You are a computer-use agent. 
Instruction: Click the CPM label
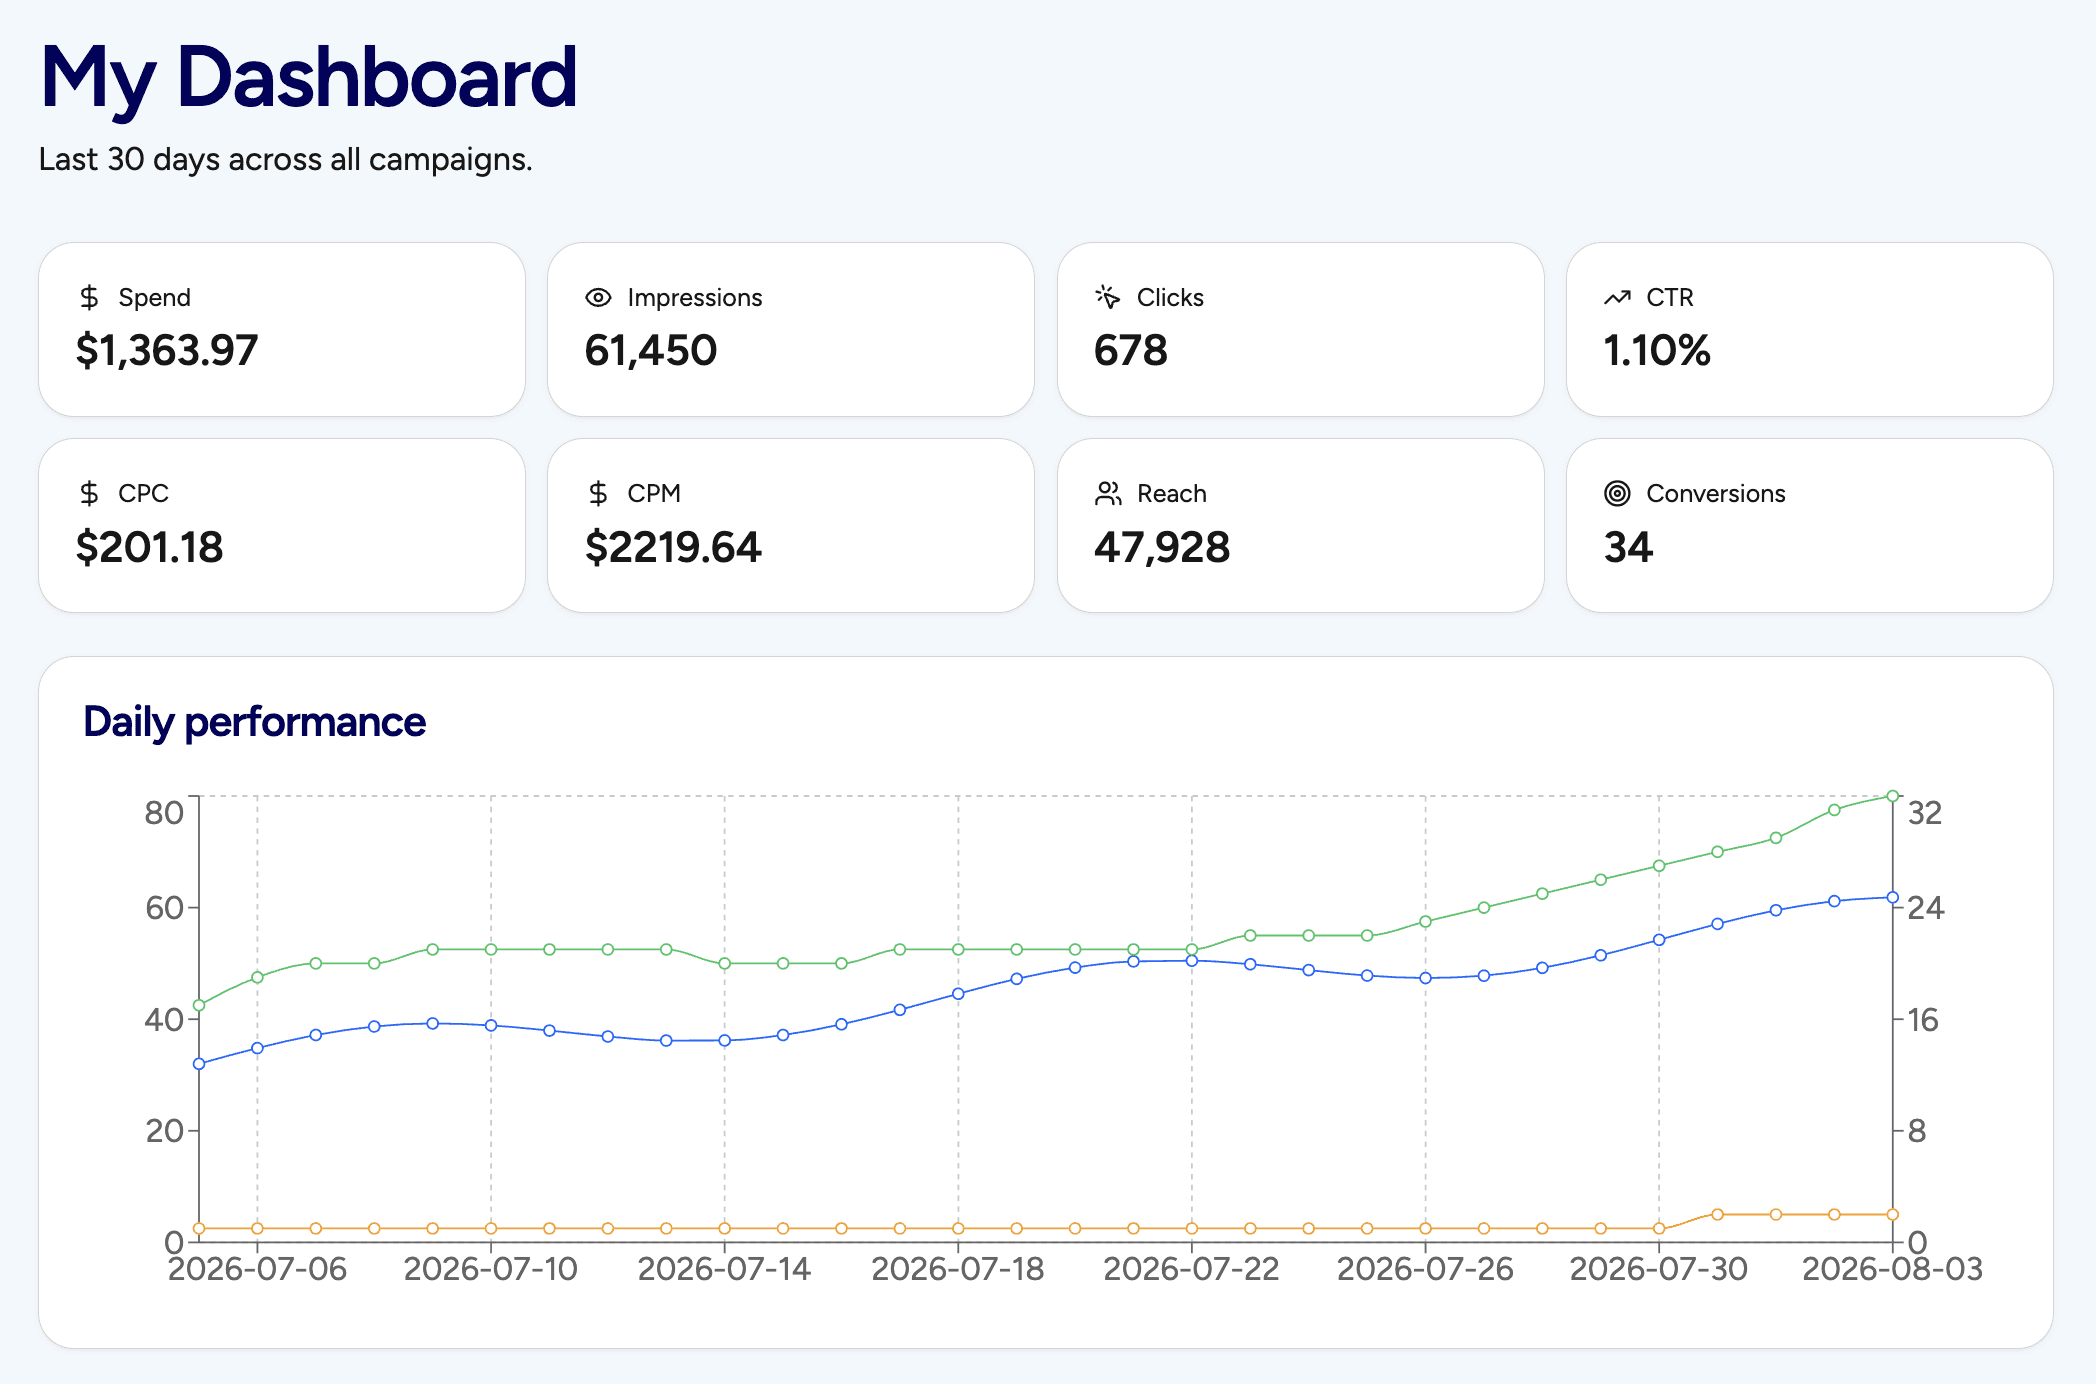coord(654,494)
